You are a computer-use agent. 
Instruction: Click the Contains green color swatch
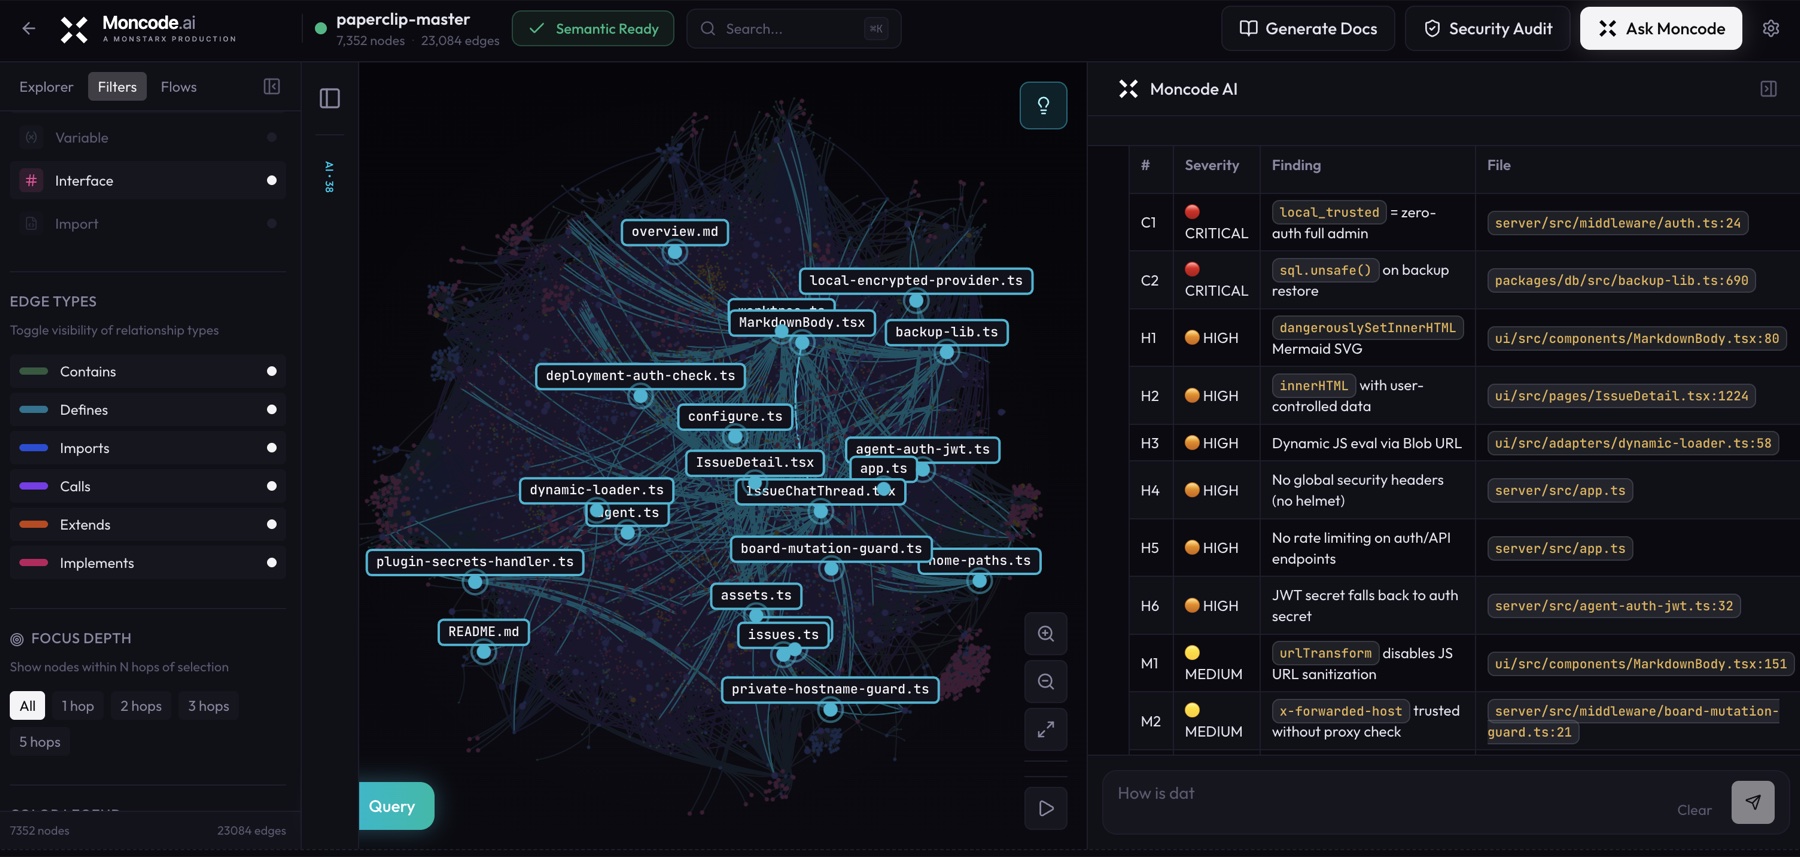coord(33,371)
